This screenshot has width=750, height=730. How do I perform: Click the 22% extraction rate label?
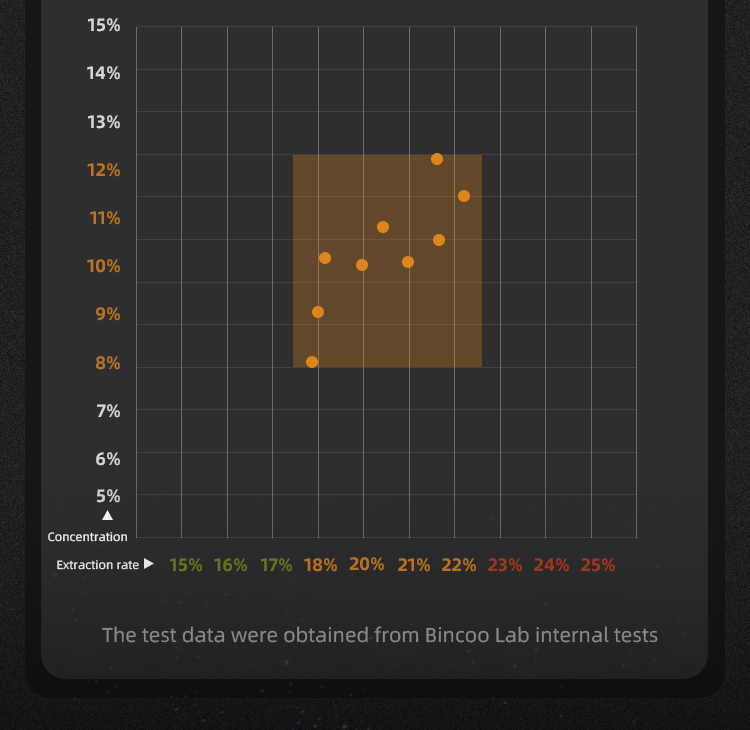(458, 565)
